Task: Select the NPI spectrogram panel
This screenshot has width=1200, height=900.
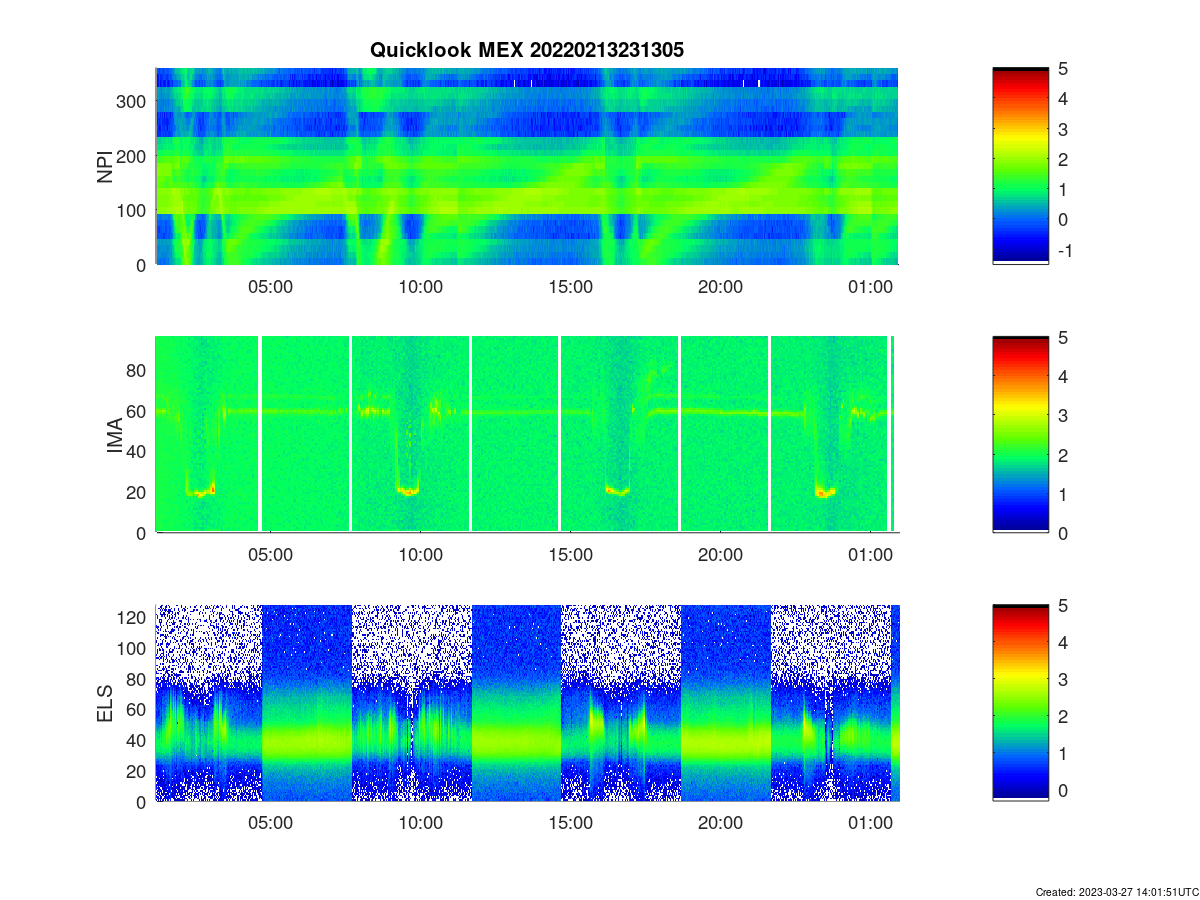Action: 527,166
